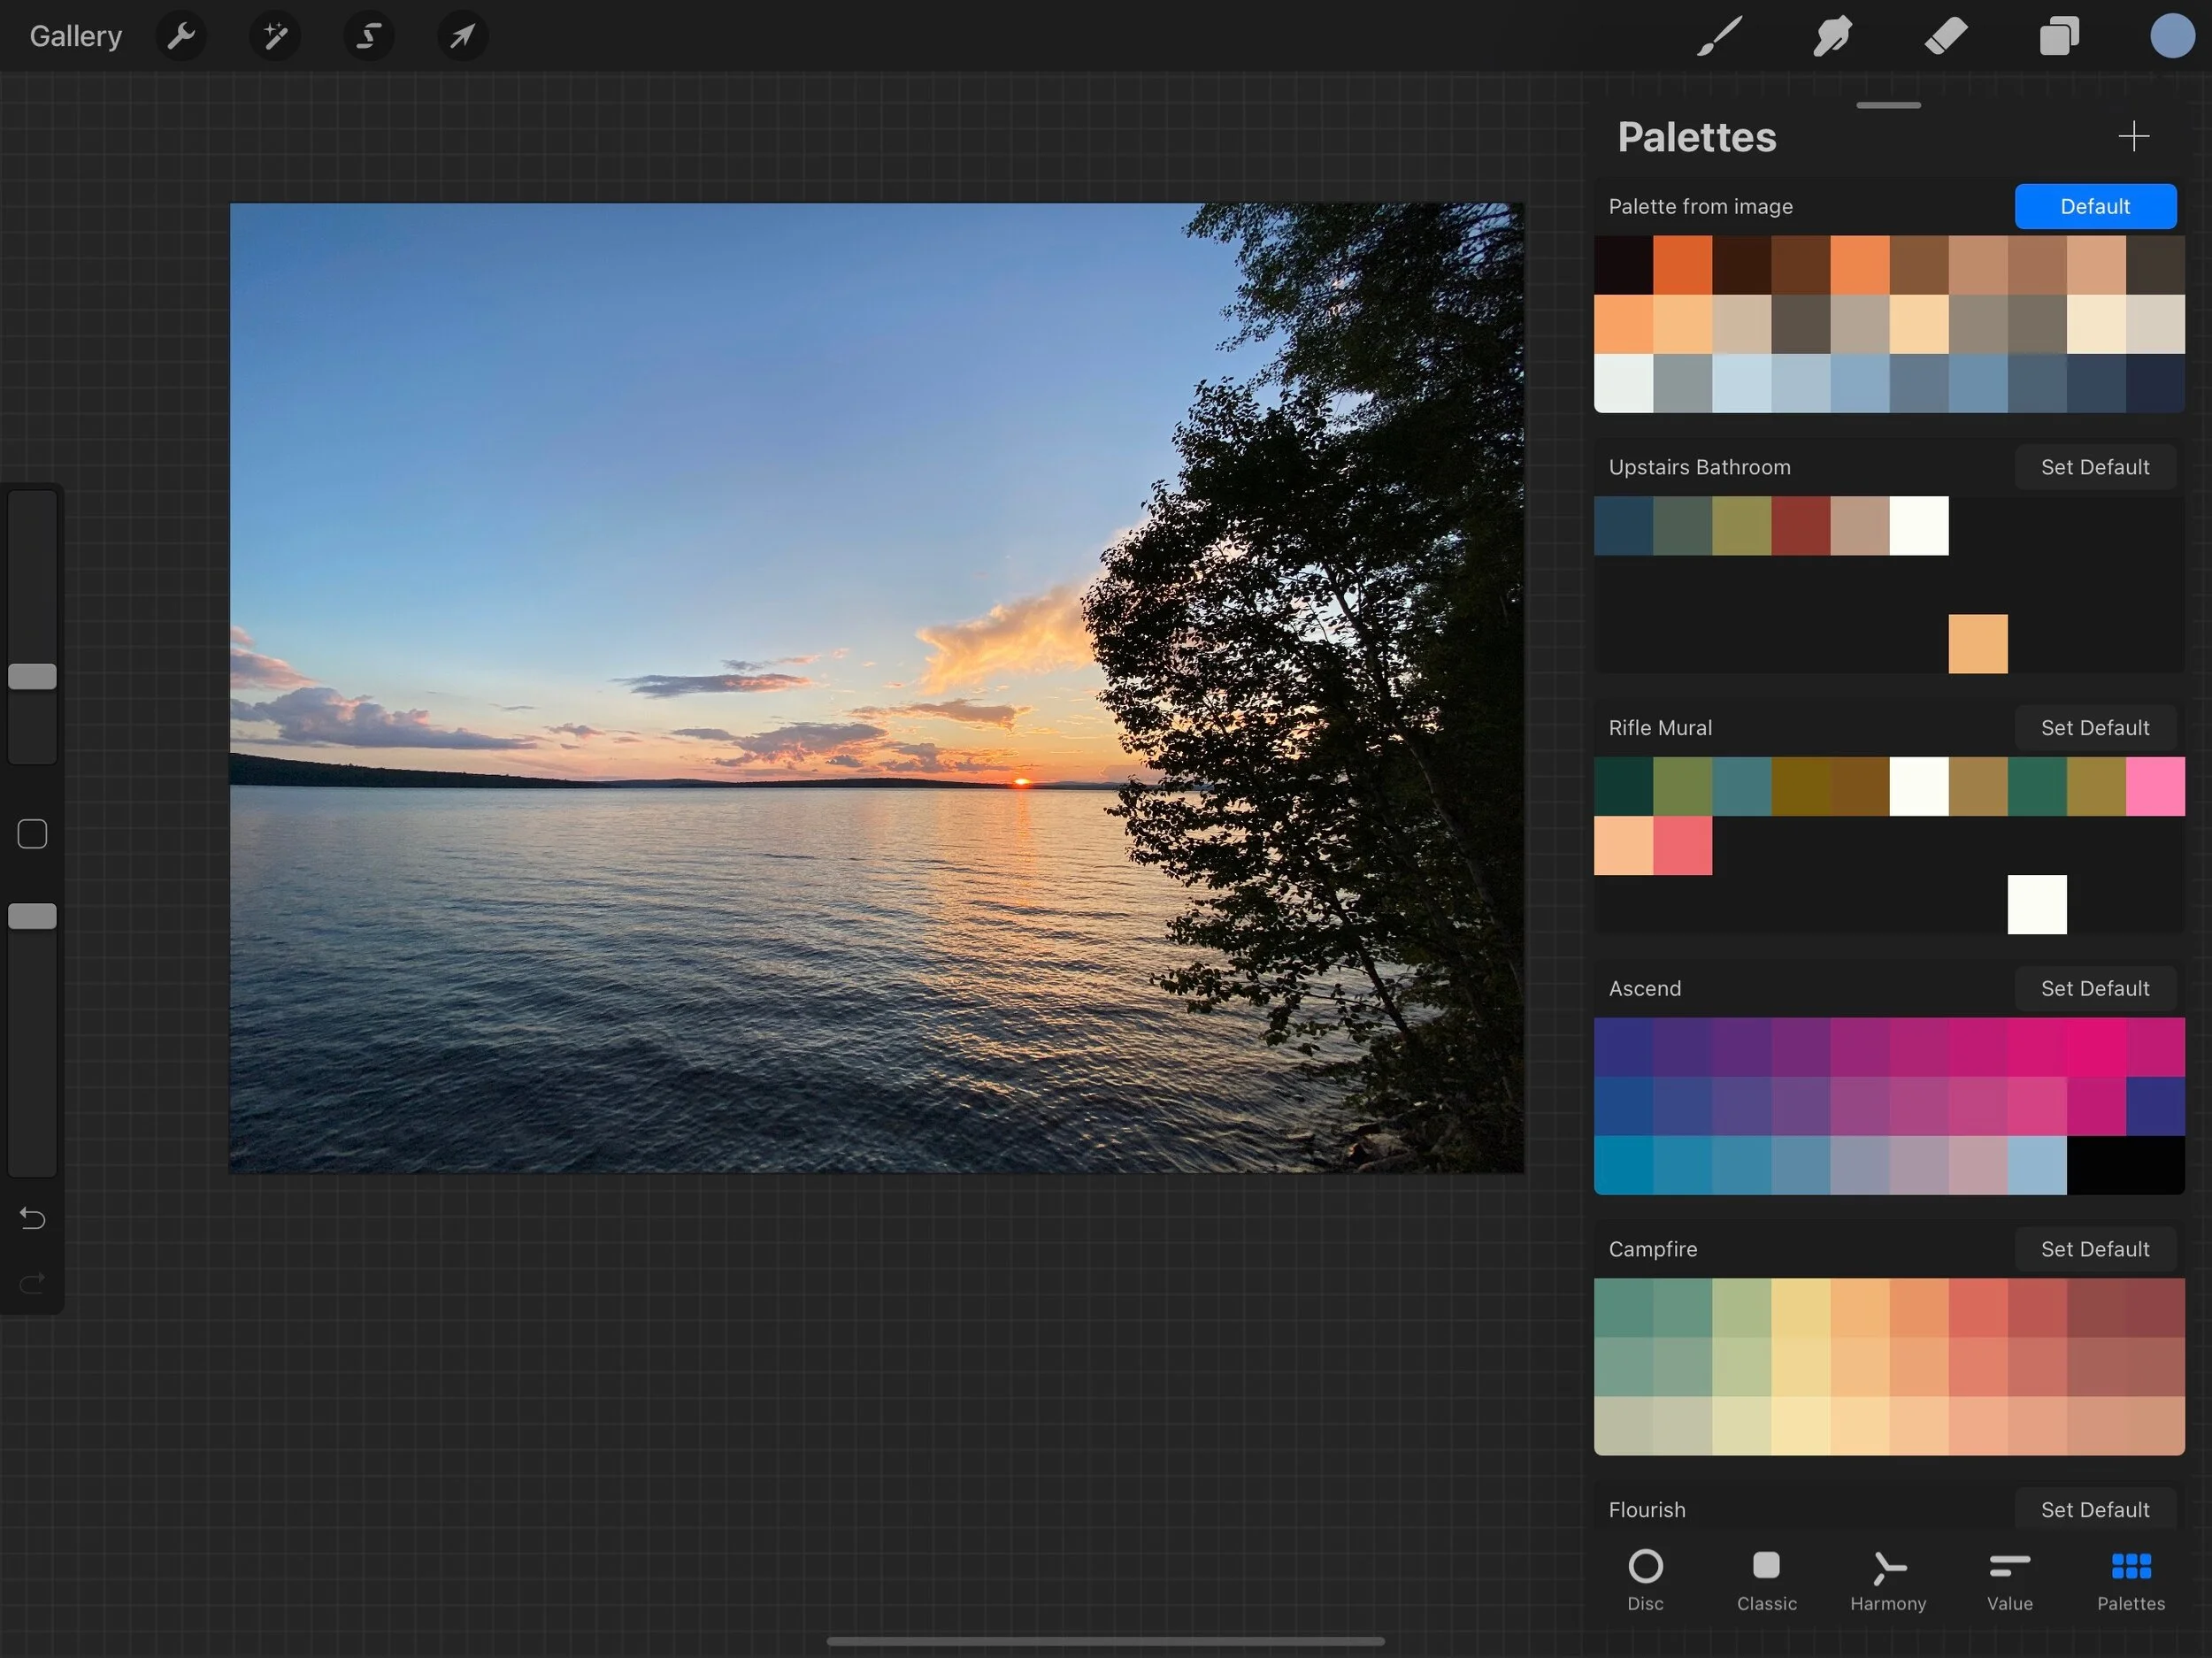
Task: Switch to the Value color tab
Action: [2009, 1579]
